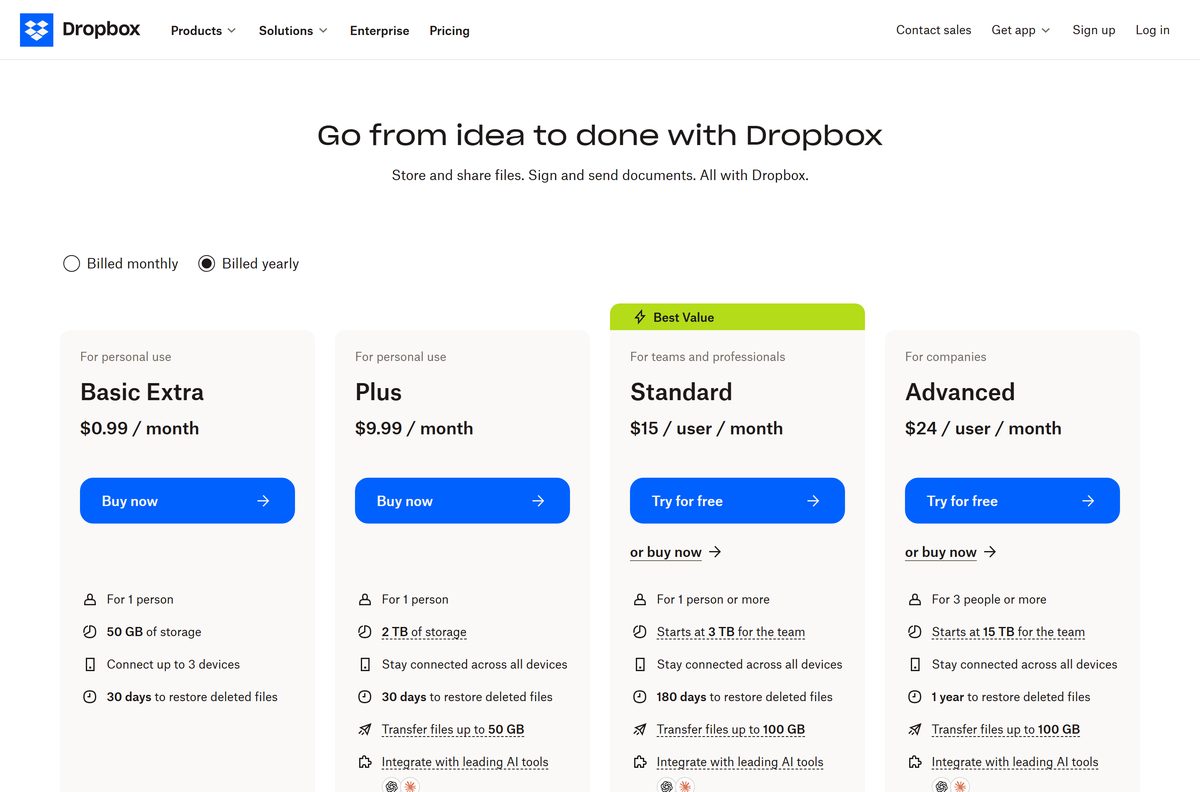Click puzzle icon in Plus AI tools row

[x=365, y=762]
